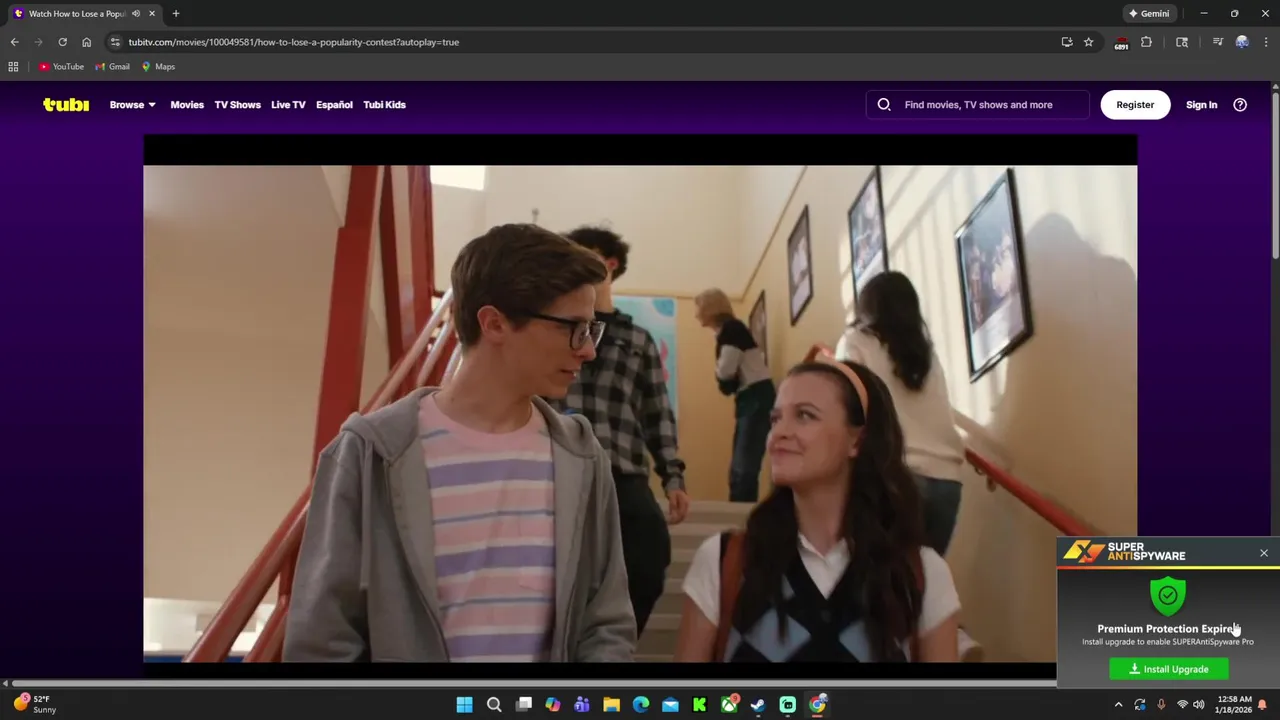Click the green shield protection icon

pyautogui.click(x=1168, y=596)
